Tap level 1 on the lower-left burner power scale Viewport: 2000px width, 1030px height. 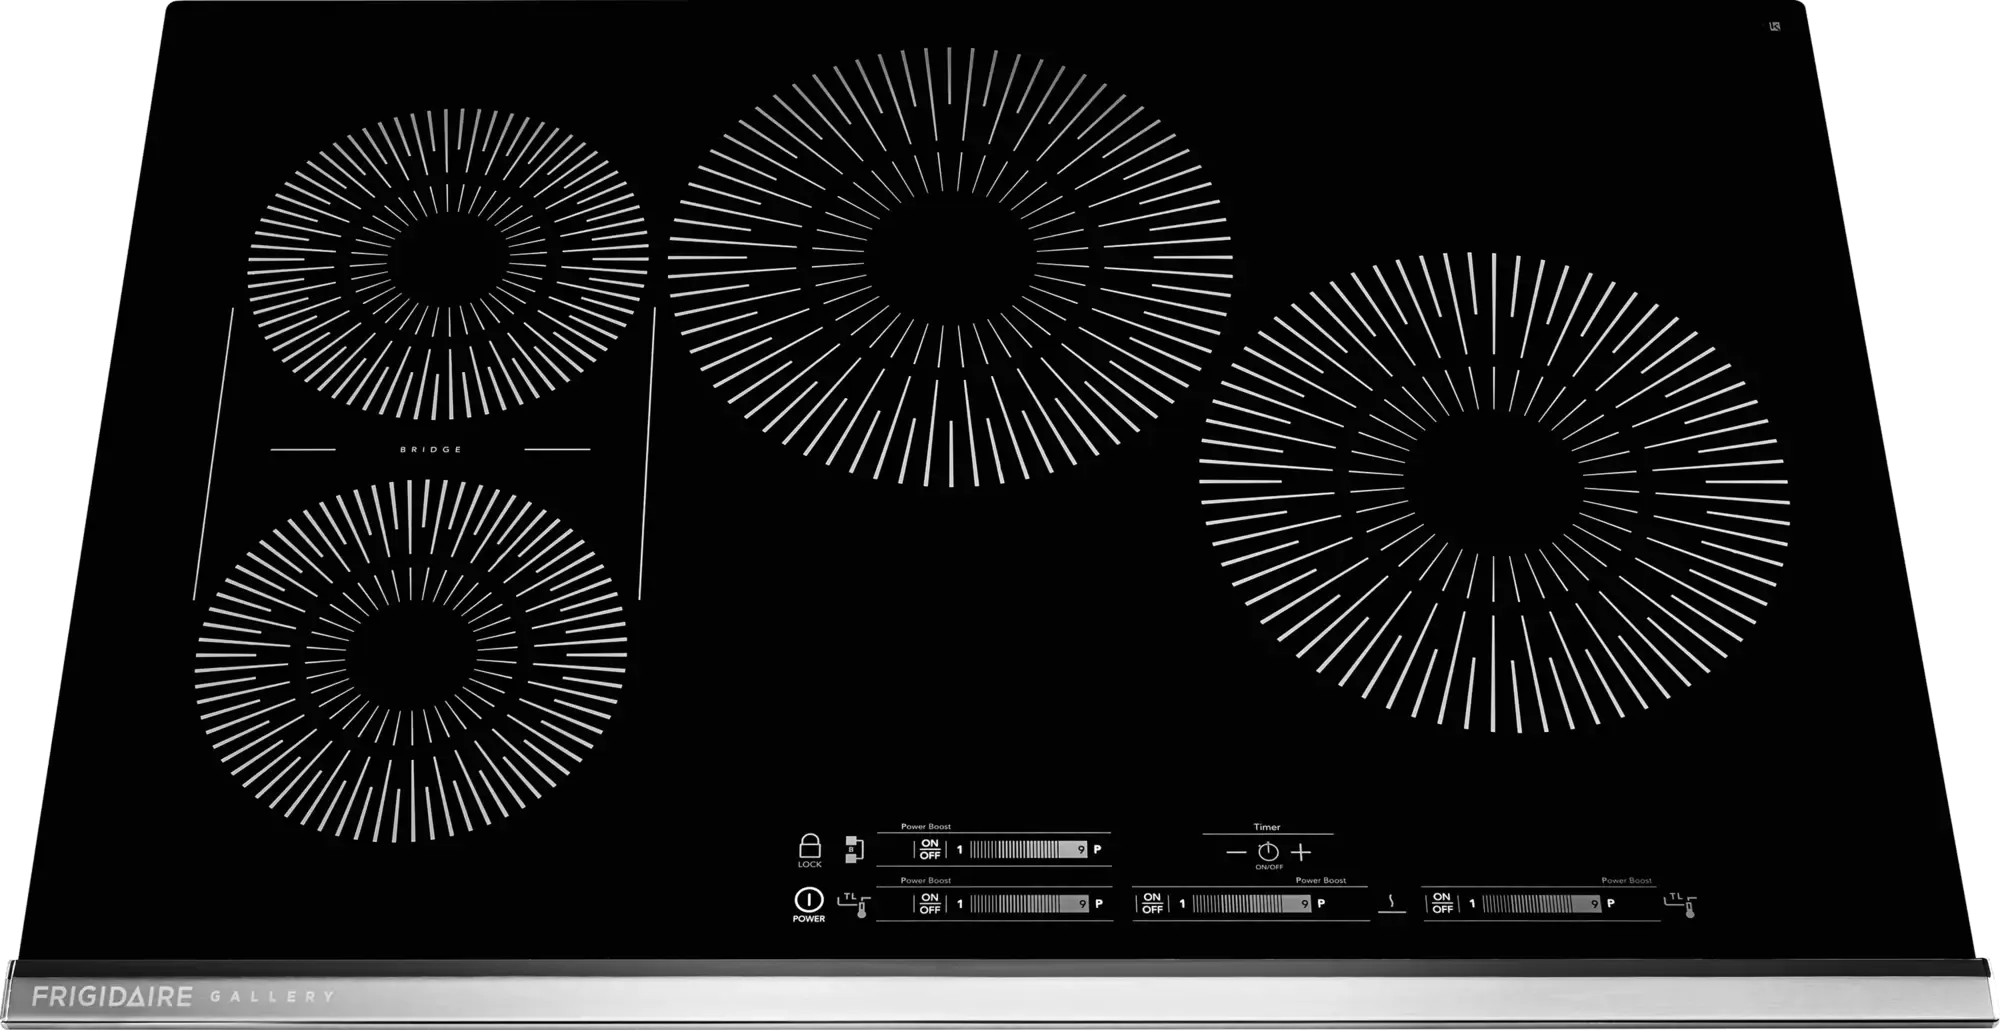pos(958,903)
